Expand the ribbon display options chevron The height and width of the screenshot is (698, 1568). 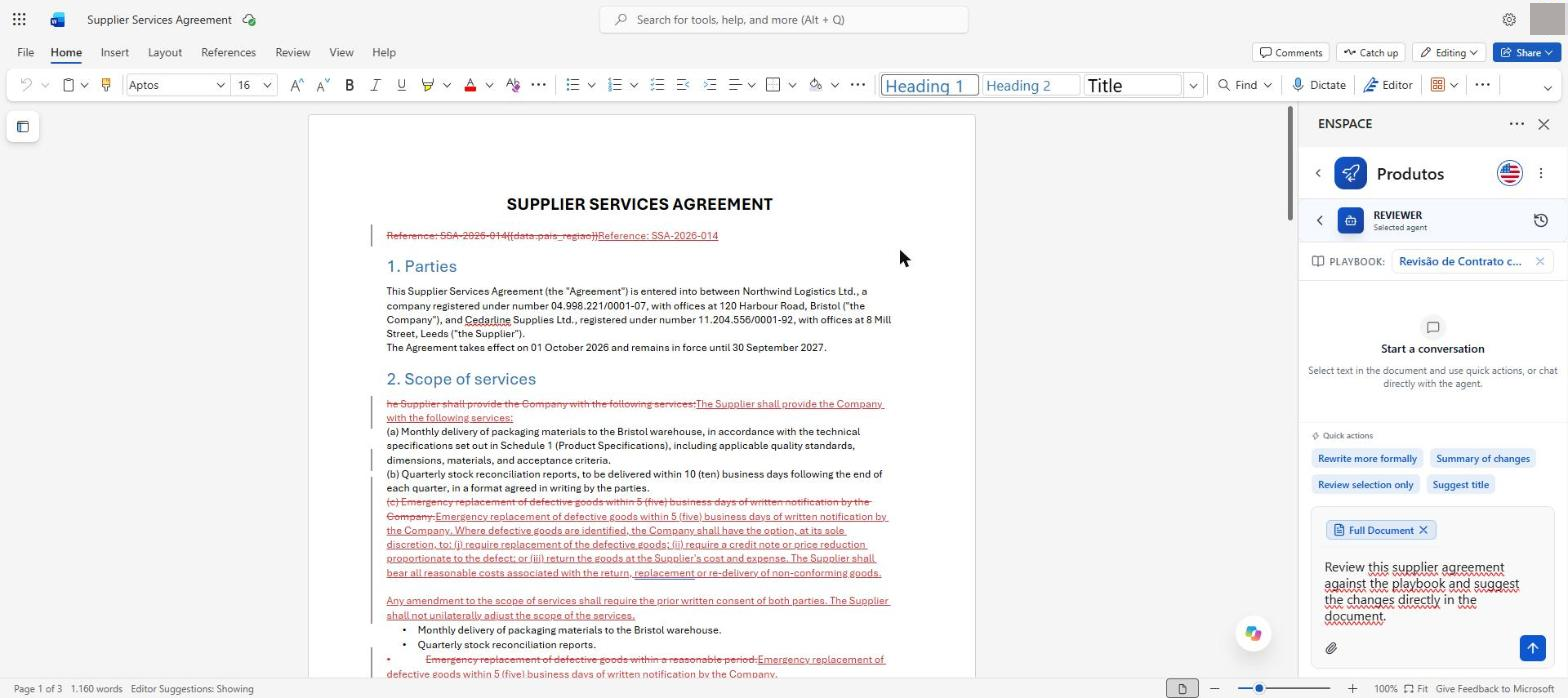(x=1547, y=88)
